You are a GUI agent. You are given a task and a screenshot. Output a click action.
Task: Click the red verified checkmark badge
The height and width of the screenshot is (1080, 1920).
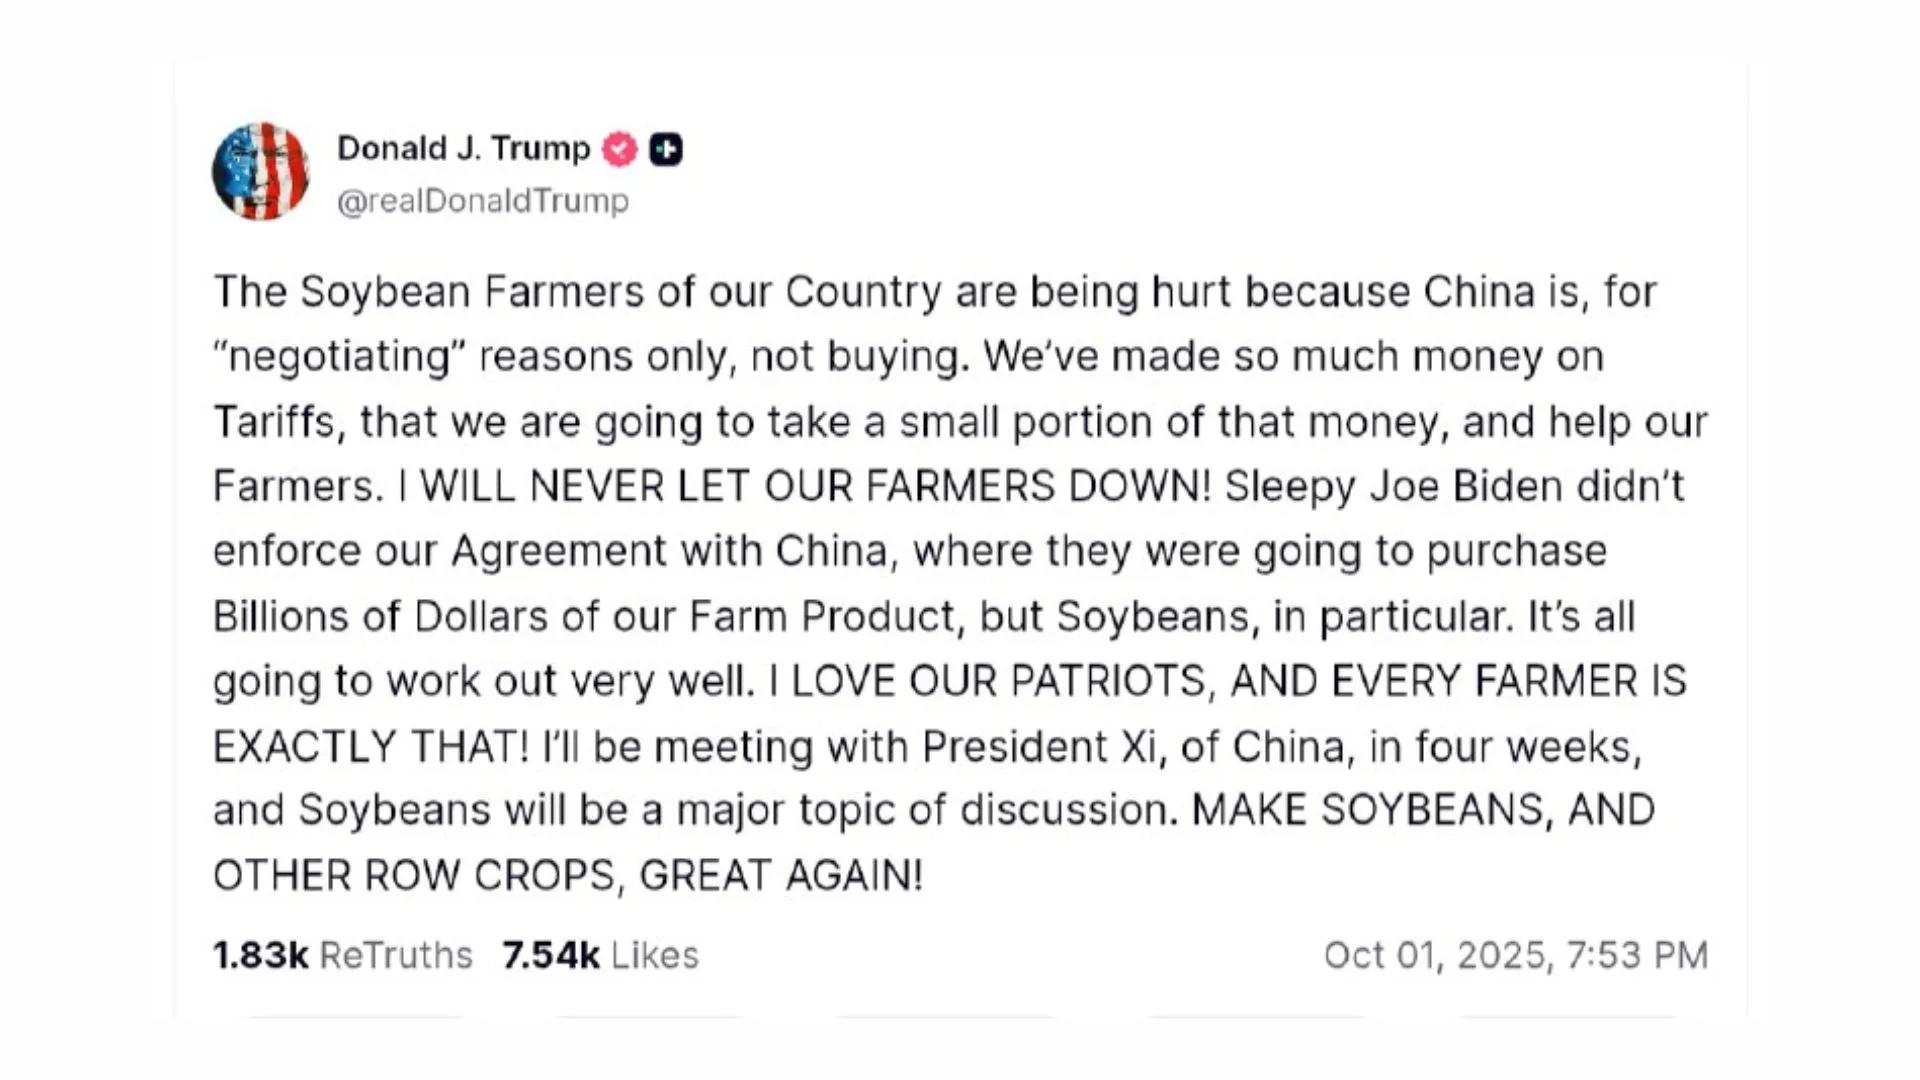click(620, 149)
